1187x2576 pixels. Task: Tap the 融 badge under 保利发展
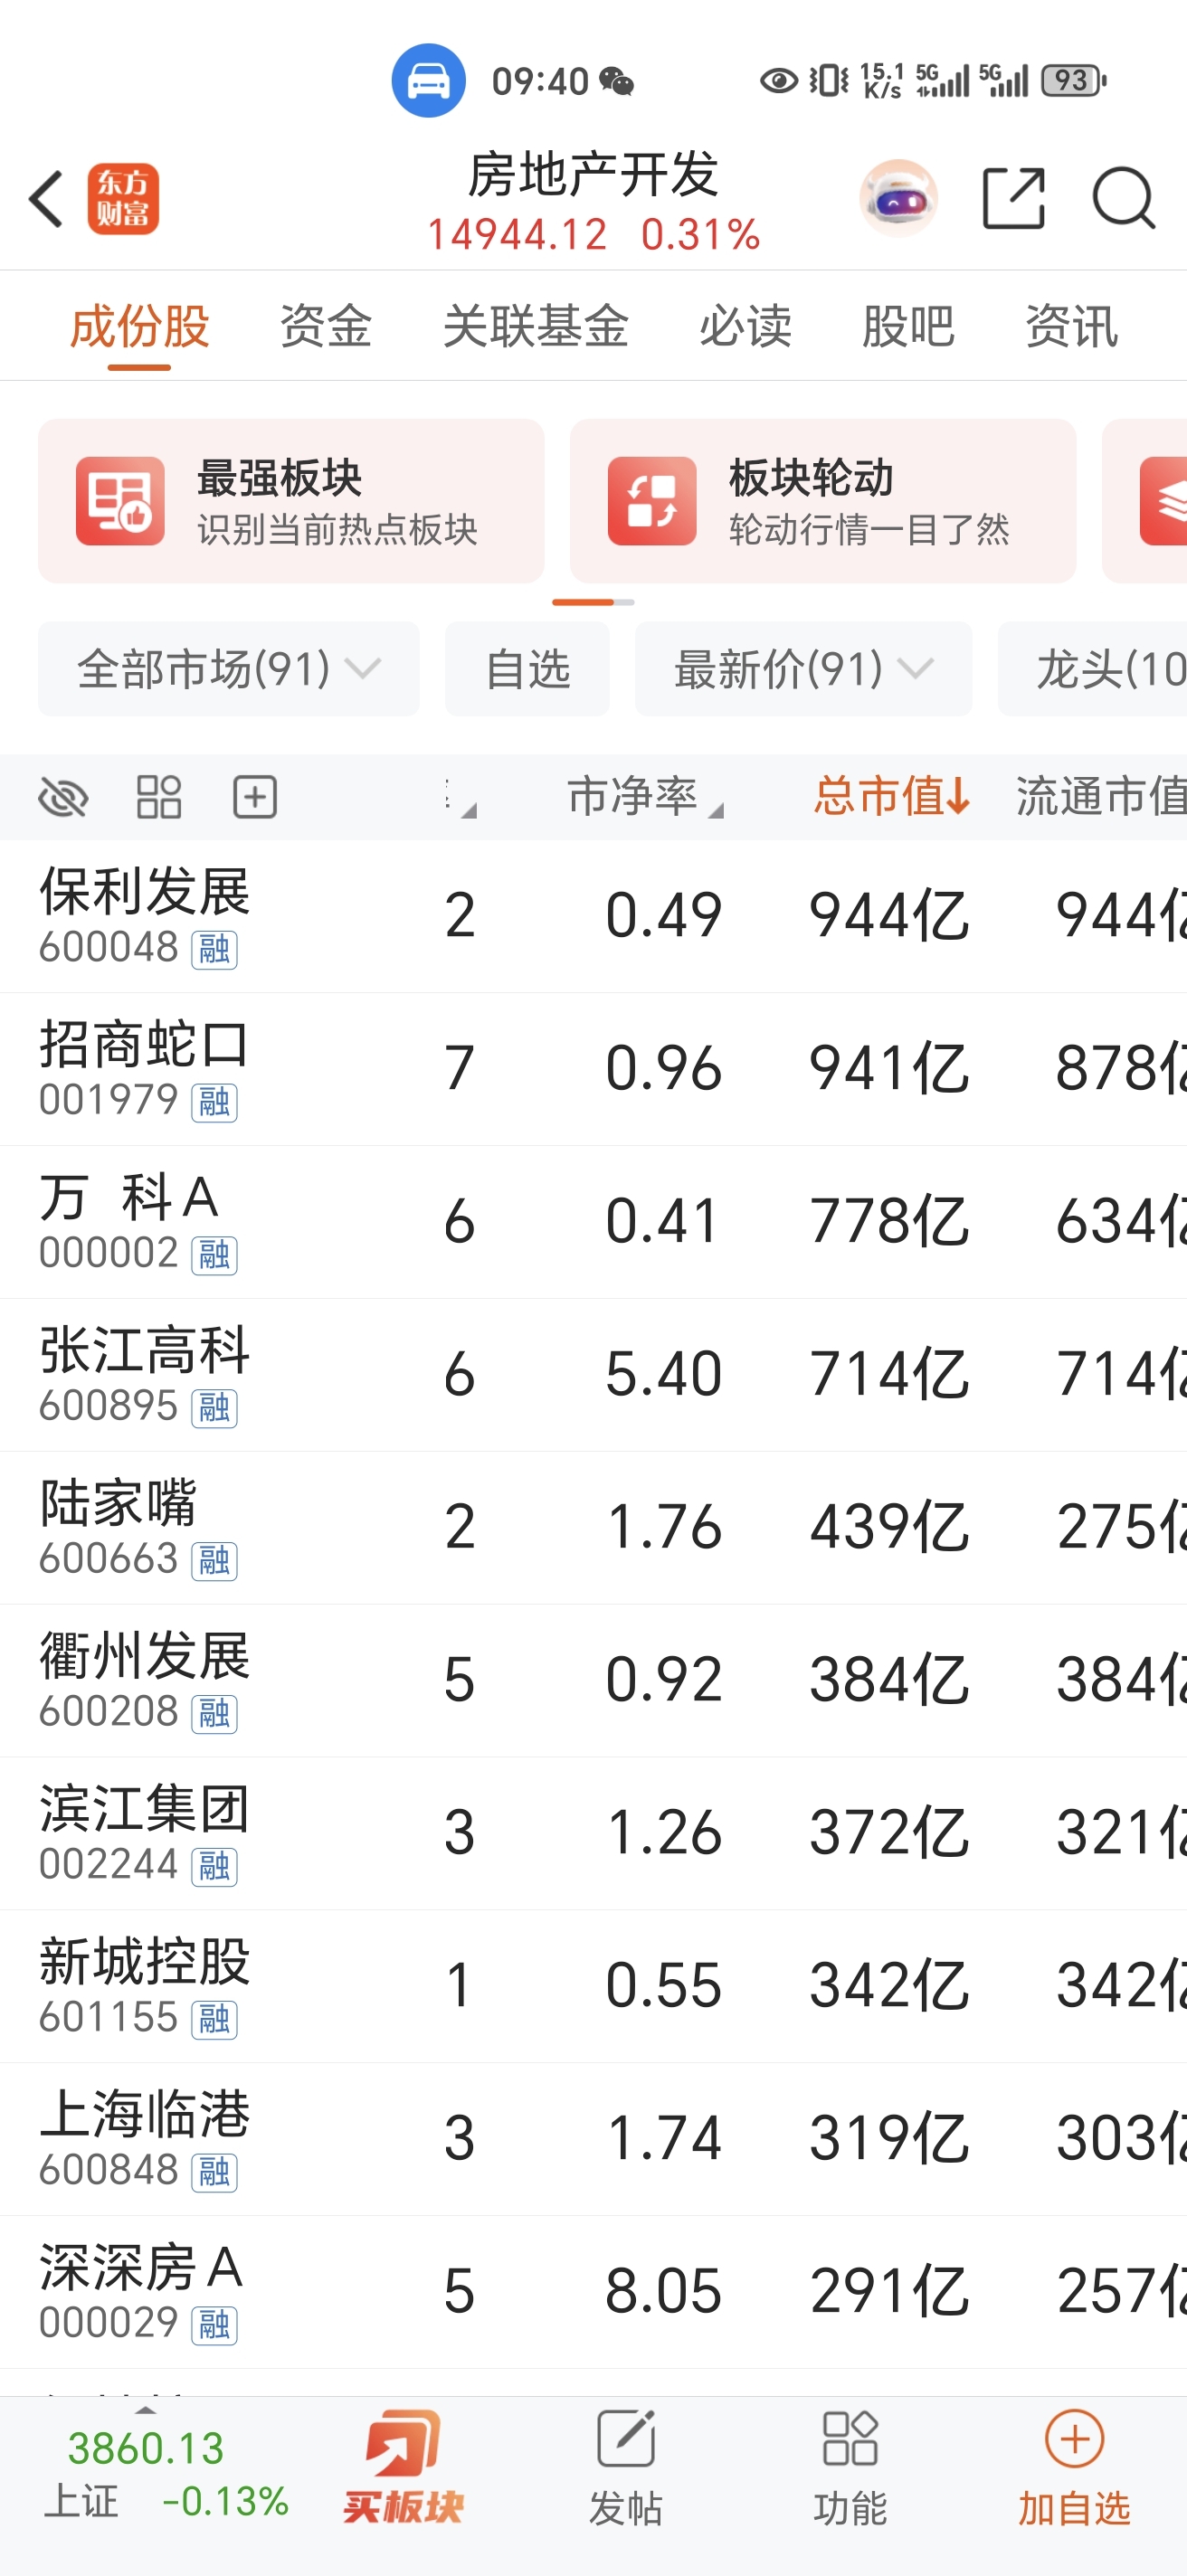pos(214,949)
